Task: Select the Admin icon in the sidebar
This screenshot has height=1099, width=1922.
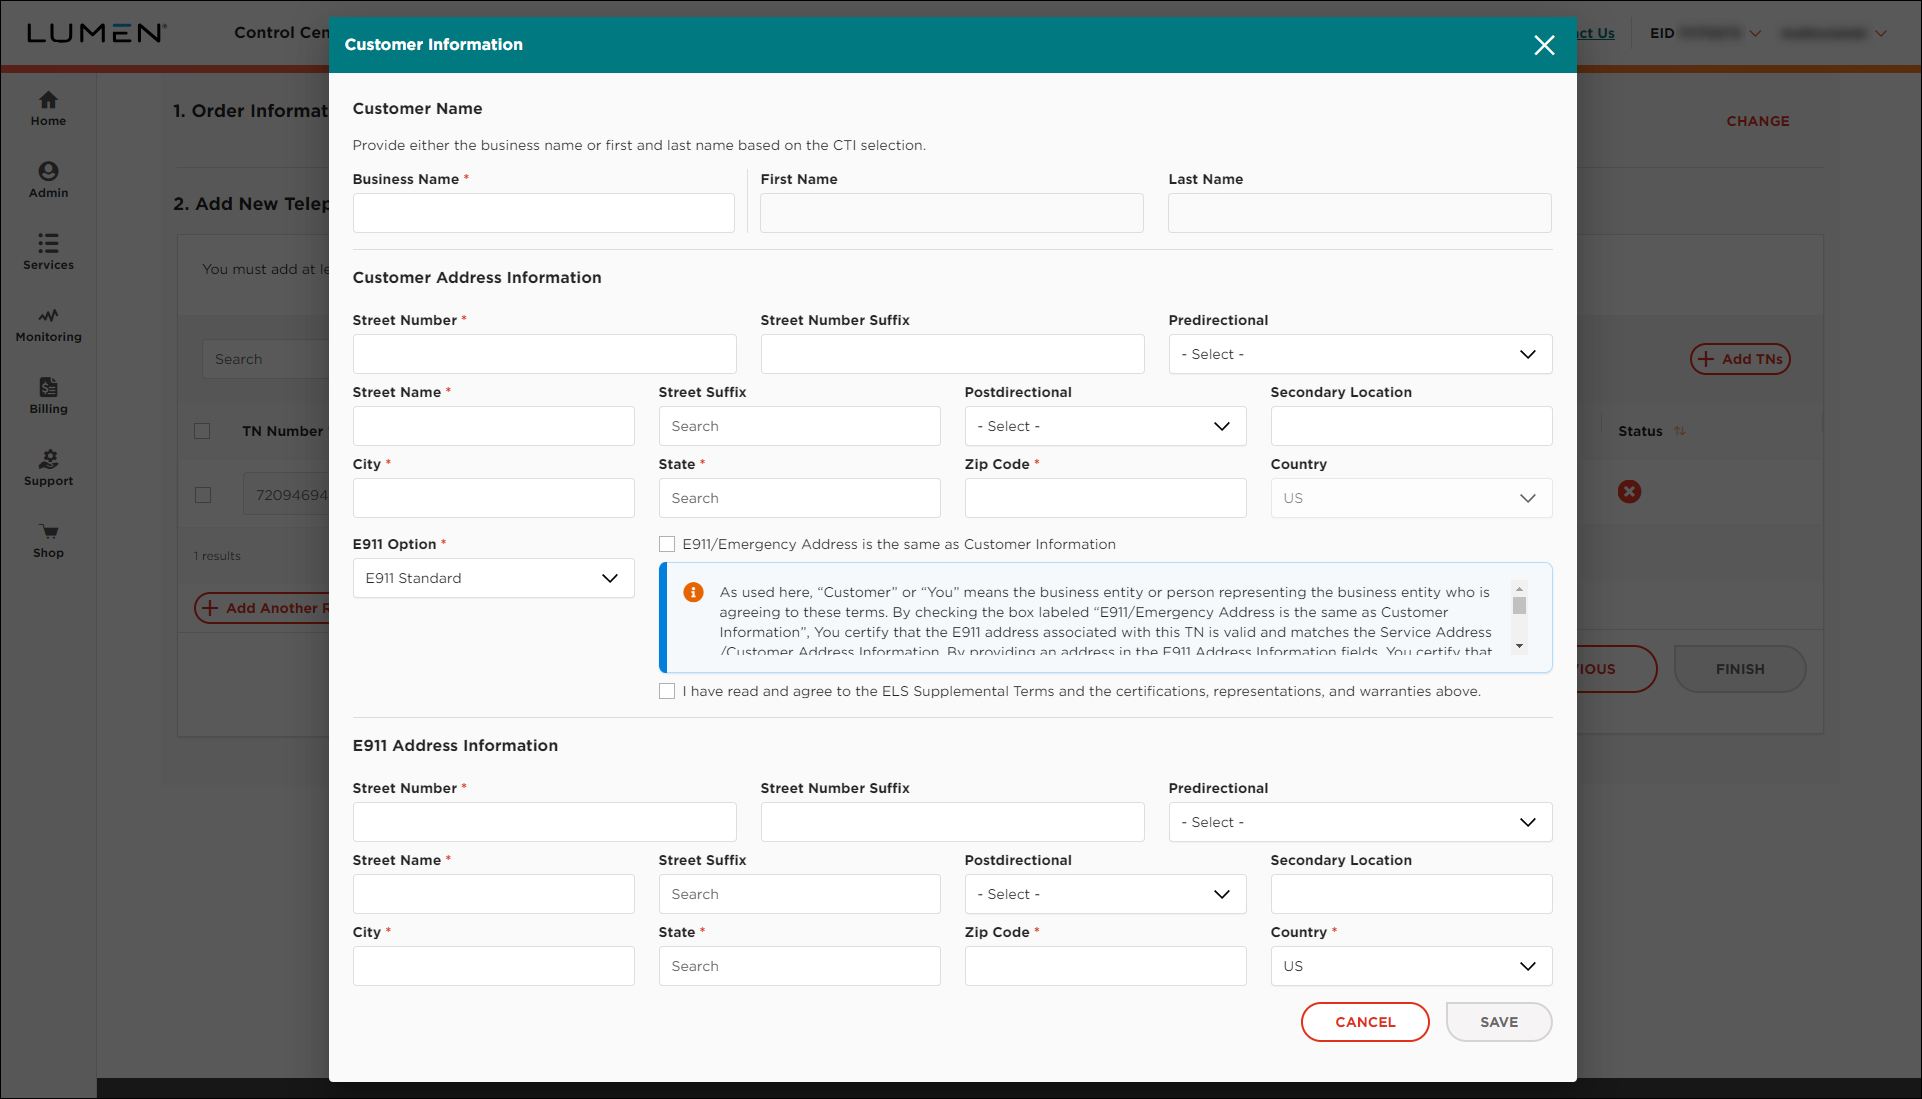Action: click(48, 178)
